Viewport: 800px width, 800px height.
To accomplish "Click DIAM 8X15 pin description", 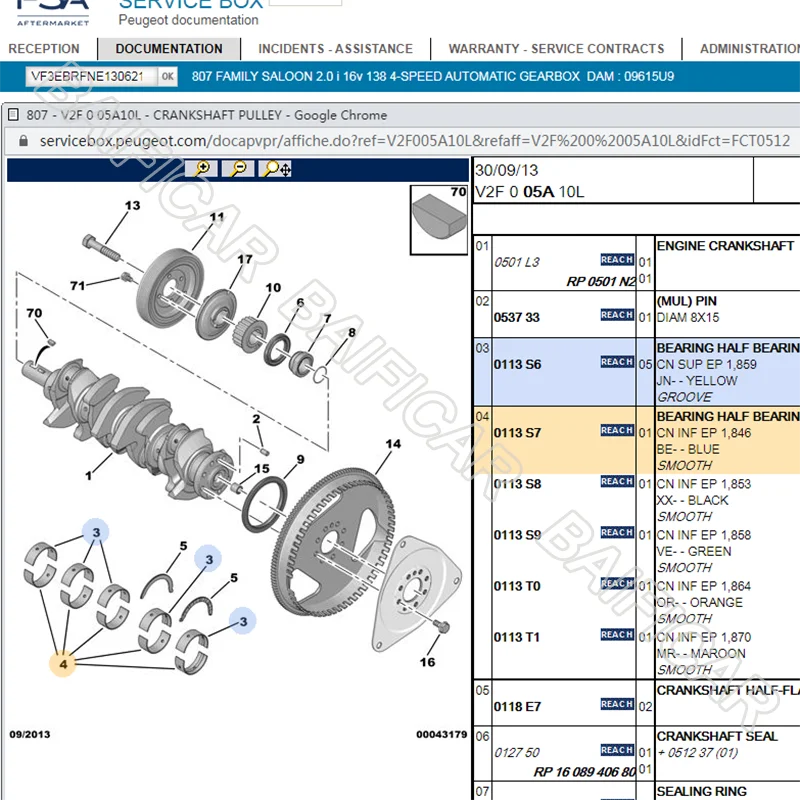I will coord(688,317).
